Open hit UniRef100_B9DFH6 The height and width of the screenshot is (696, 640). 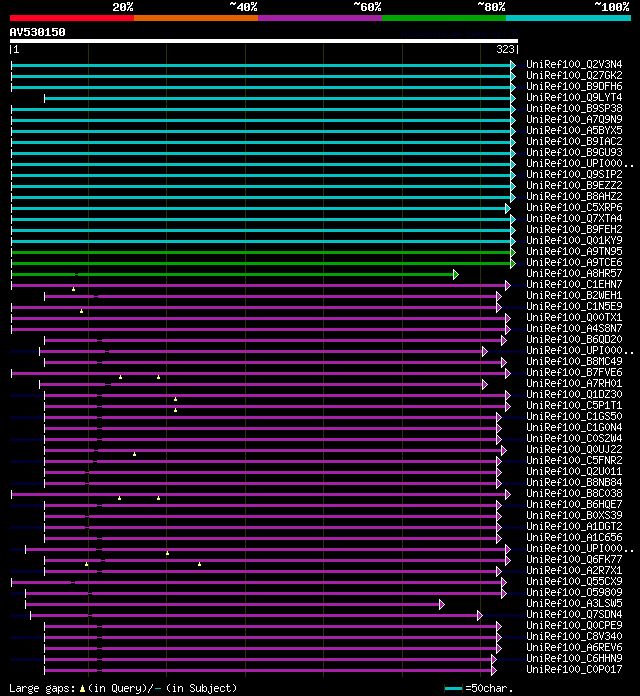pos(574,87)
